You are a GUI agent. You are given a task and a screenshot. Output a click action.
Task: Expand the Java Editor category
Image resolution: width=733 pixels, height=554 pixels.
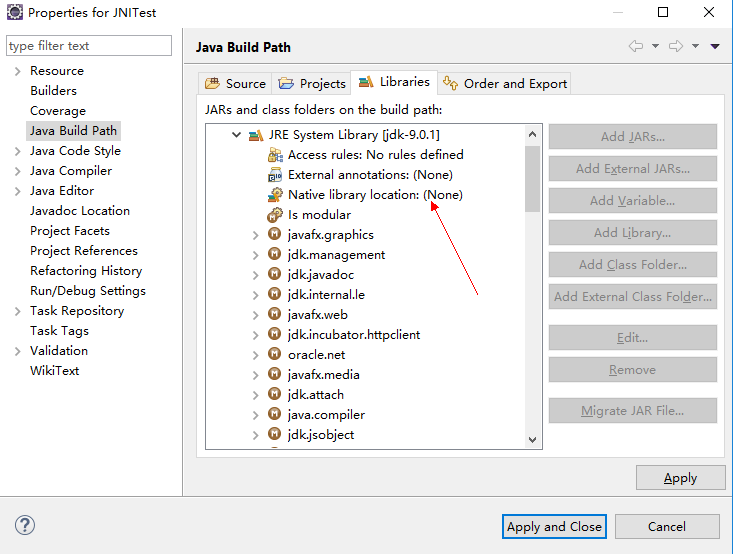click(17, 192)
